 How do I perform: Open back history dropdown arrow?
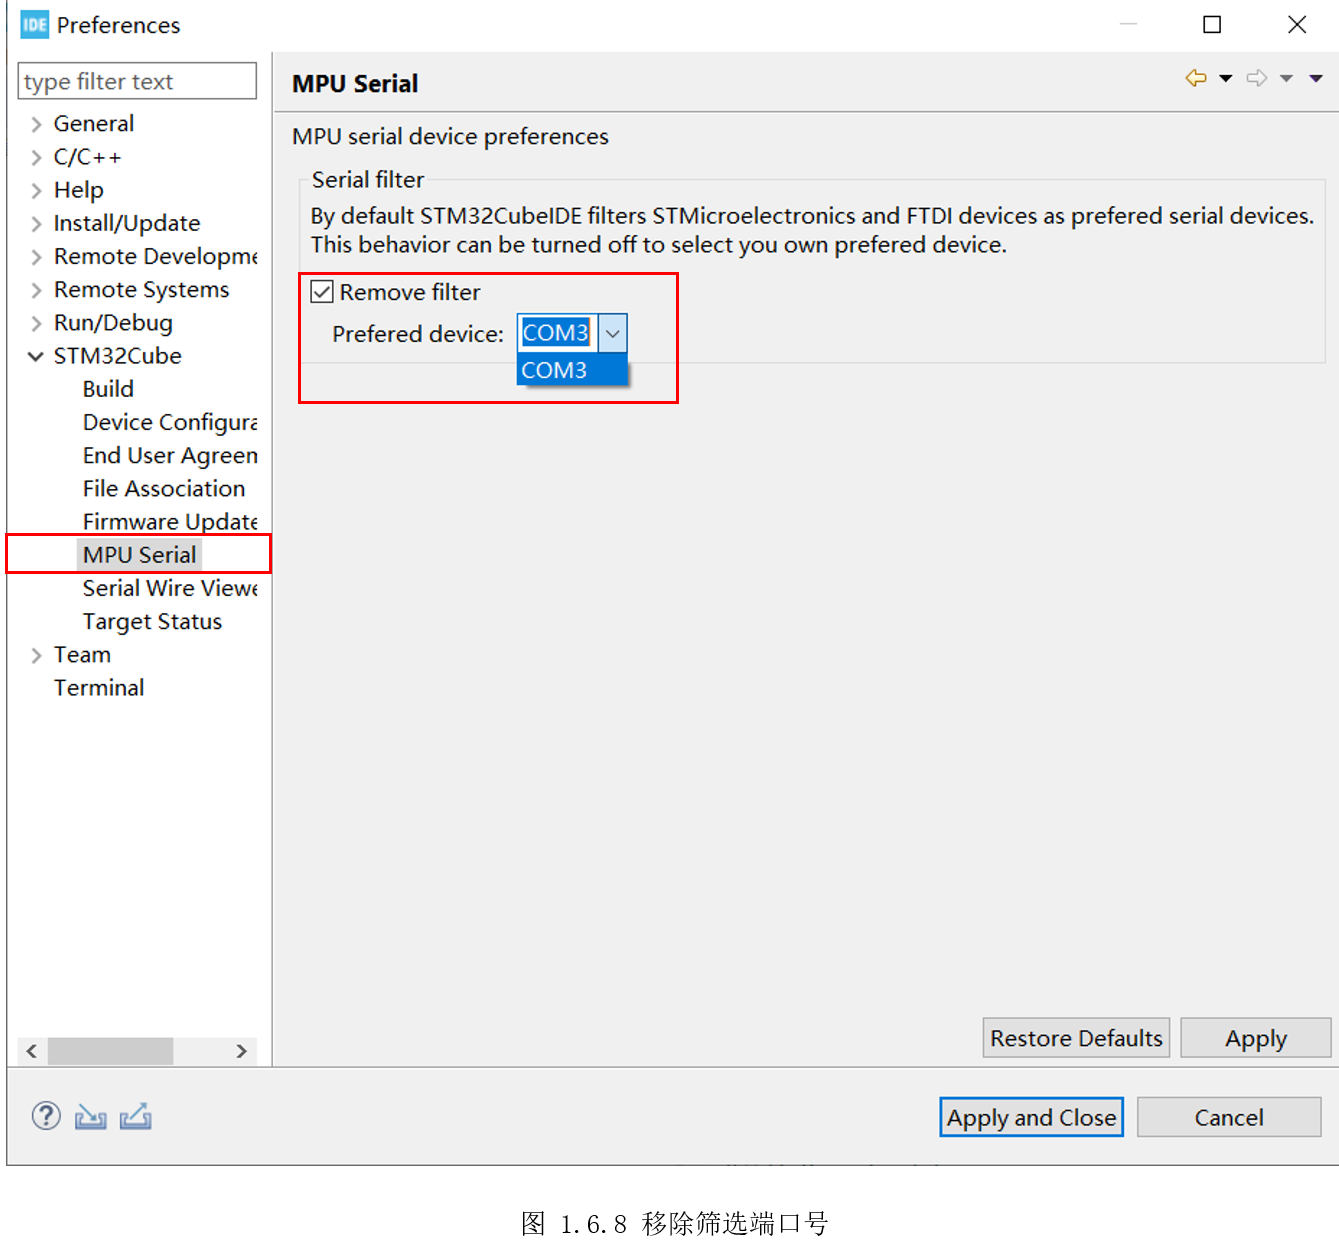[1226, 78]
